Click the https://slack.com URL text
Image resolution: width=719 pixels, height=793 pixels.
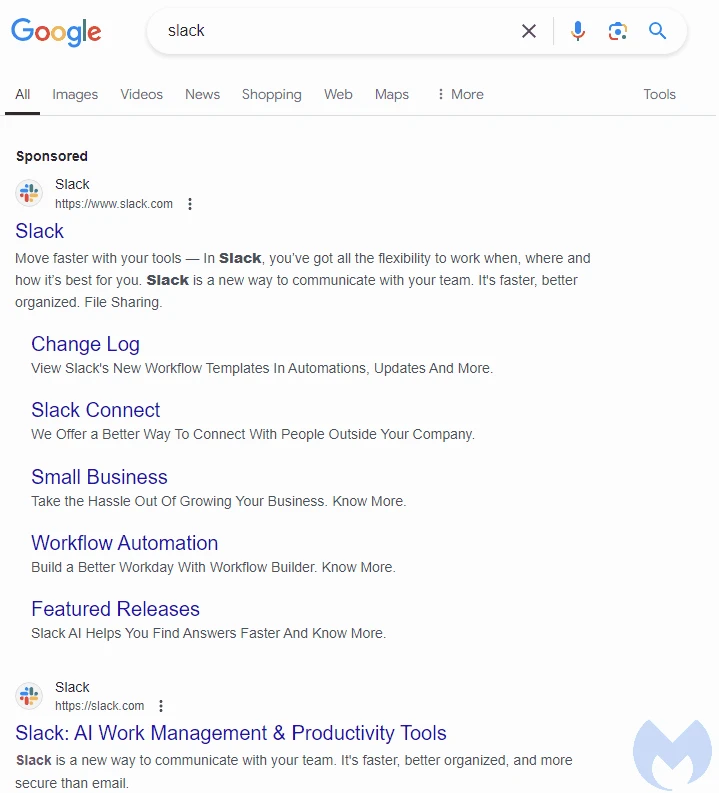click(x=100, y=706)
